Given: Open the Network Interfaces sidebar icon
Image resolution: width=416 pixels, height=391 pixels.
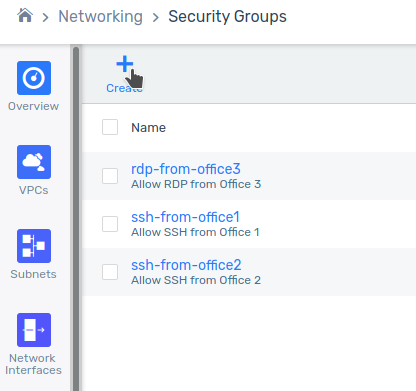Looking at the screenshot, I should coord(34,330).
